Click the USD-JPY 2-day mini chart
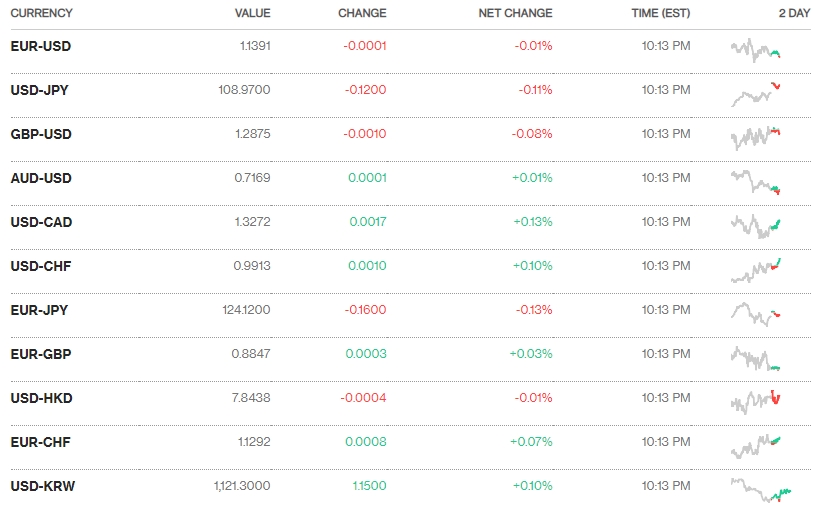This screenshot has height=512, width=820. [x=756, y=93]
